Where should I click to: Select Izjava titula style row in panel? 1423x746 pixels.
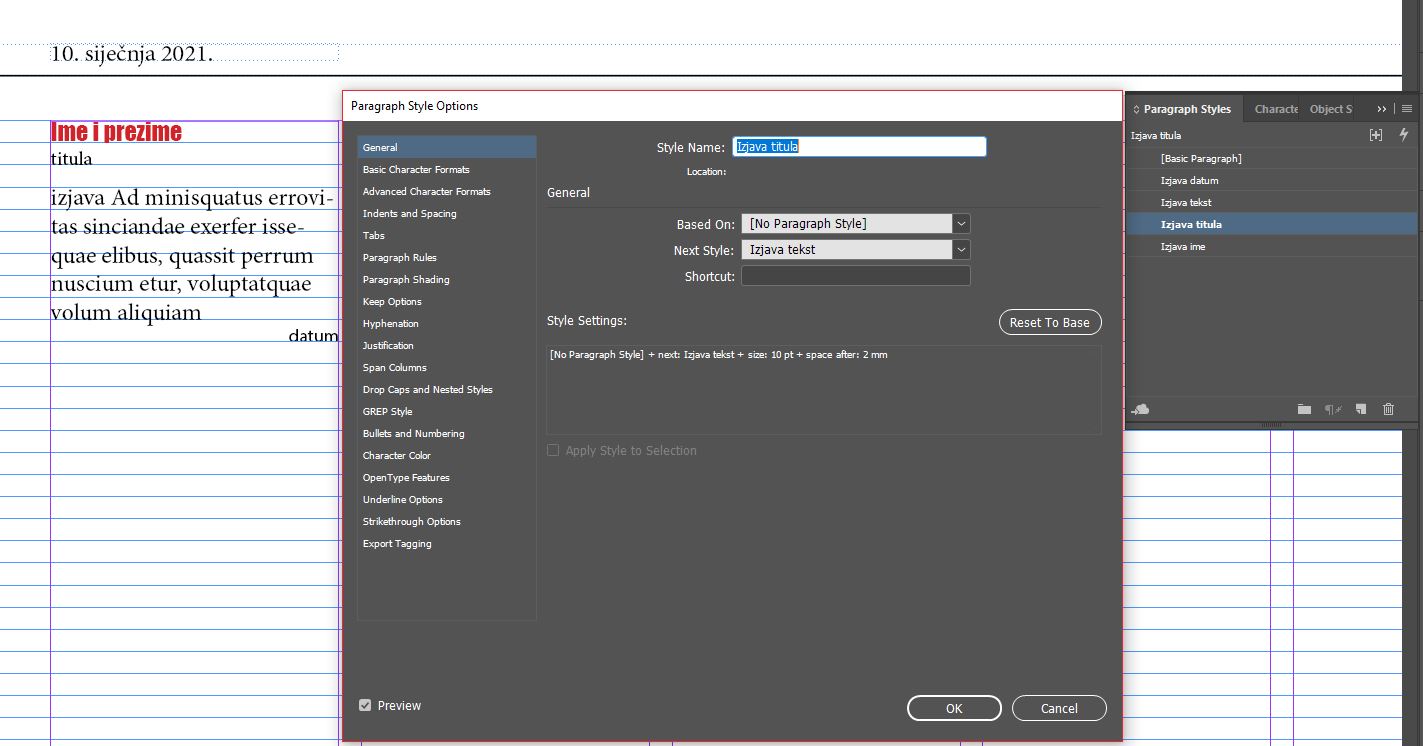(x=1273, y=224)
